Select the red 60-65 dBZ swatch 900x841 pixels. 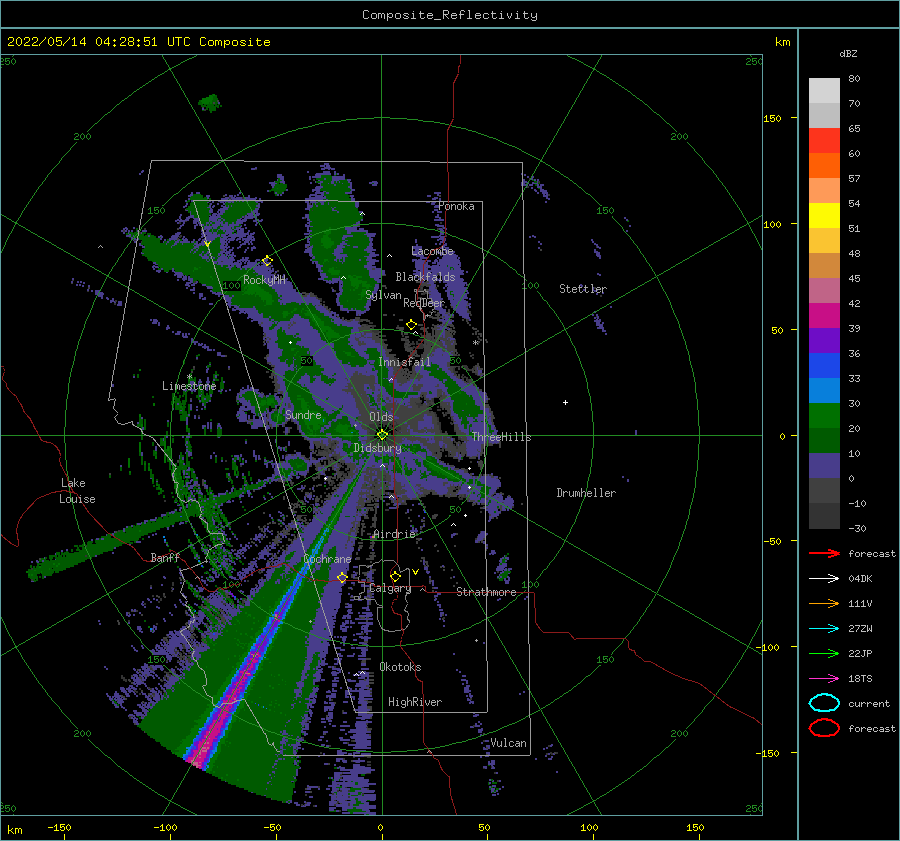(824, 141)
